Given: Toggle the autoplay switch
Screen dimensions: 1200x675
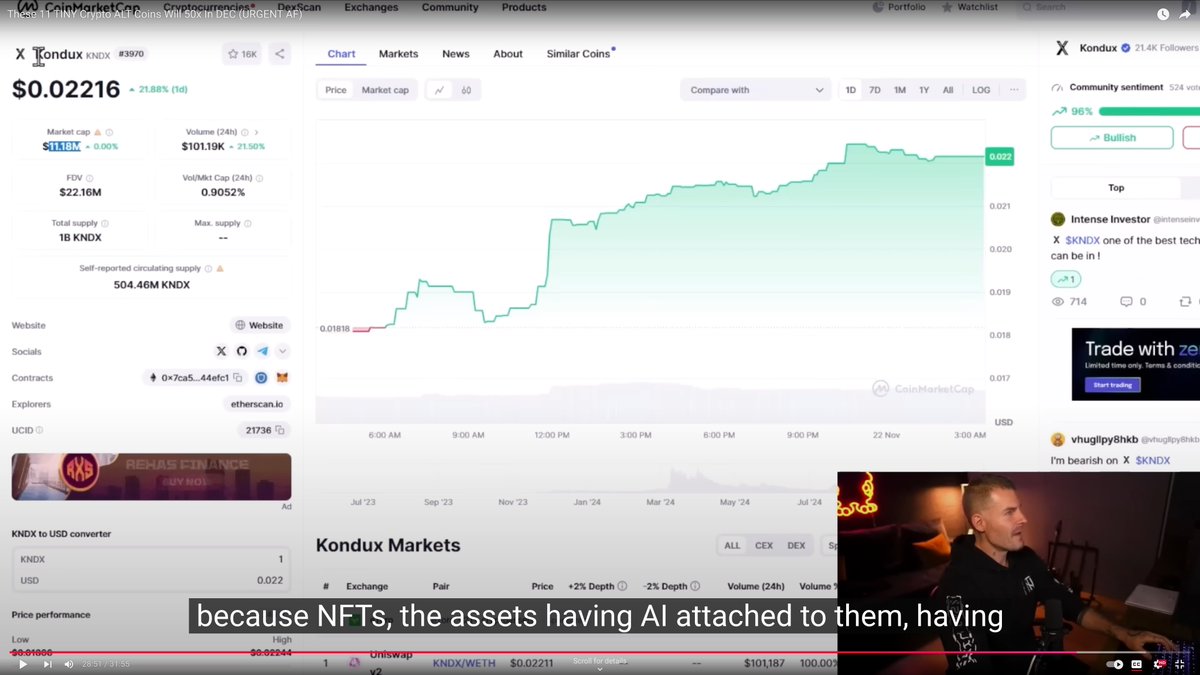Looking at the screenshot, I should pyautogui.click(x=1113, y=664).
